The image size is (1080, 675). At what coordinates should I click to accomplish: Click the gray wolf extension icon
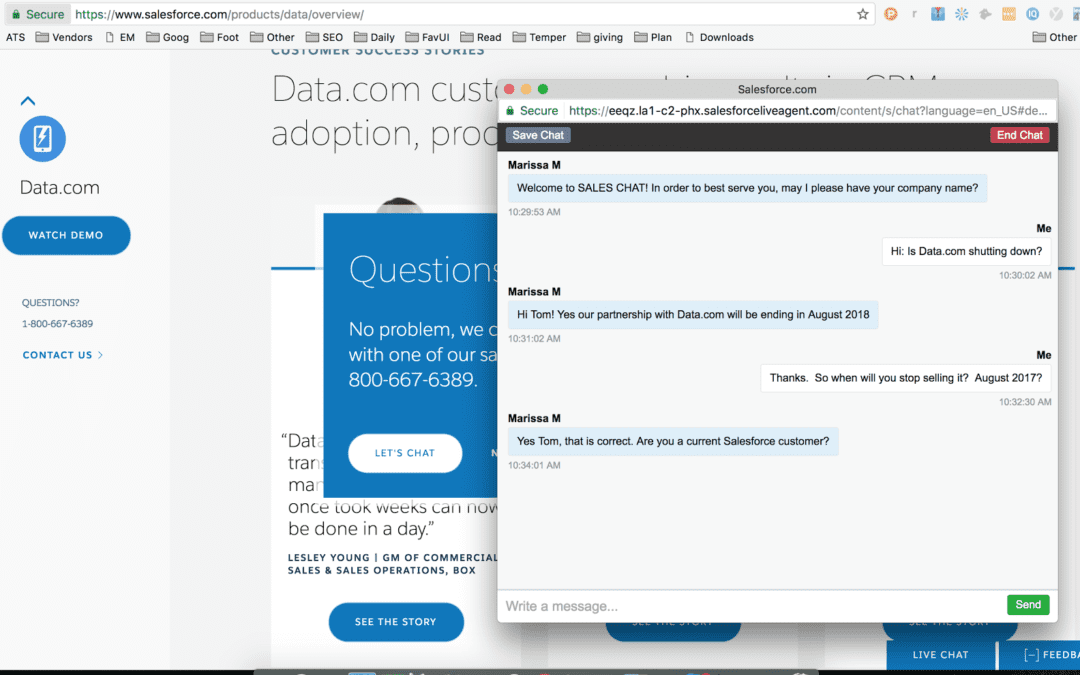(x=985, y=14)
